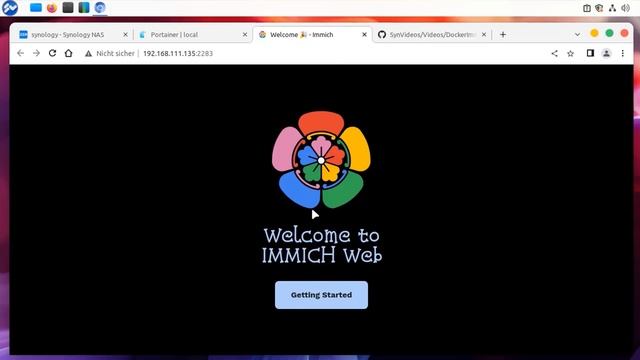
Task: Close the Portainer tab
Action: pyautogui.click(x=245, y=35)
